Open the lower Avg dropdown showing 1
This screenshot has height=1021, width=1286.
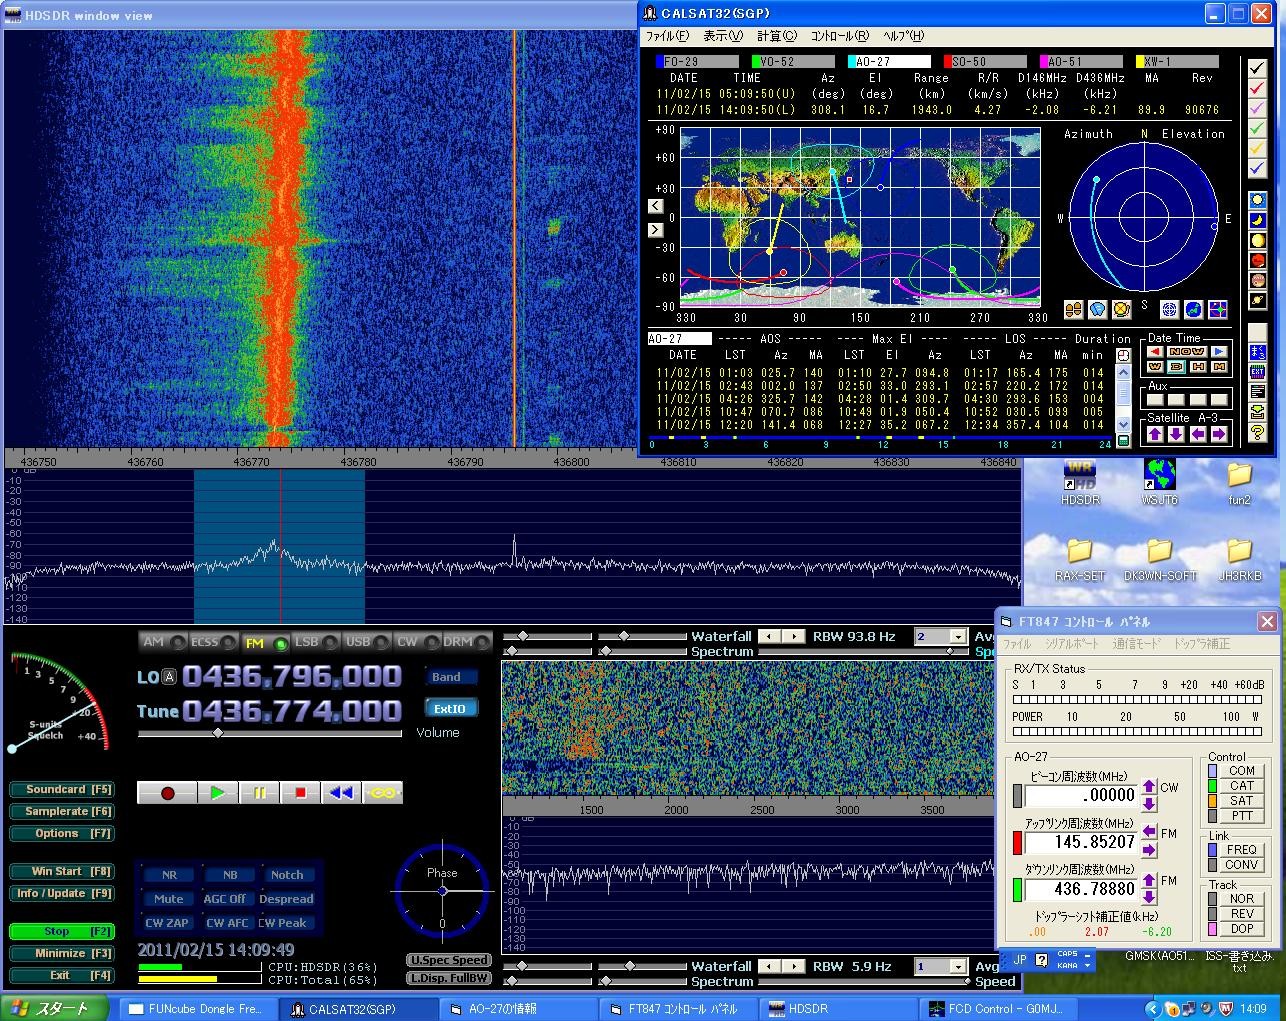tap(957, 967)
